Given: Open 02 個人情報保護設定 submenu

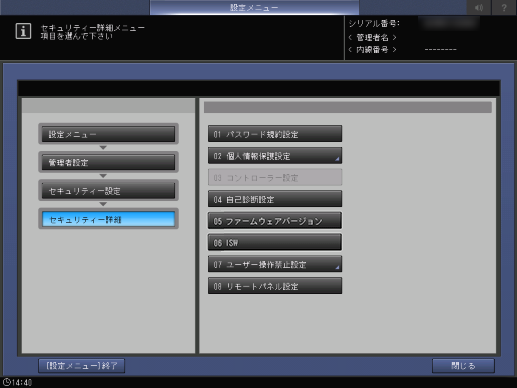Looking at the screenshot, I should (x=275, y=156).
